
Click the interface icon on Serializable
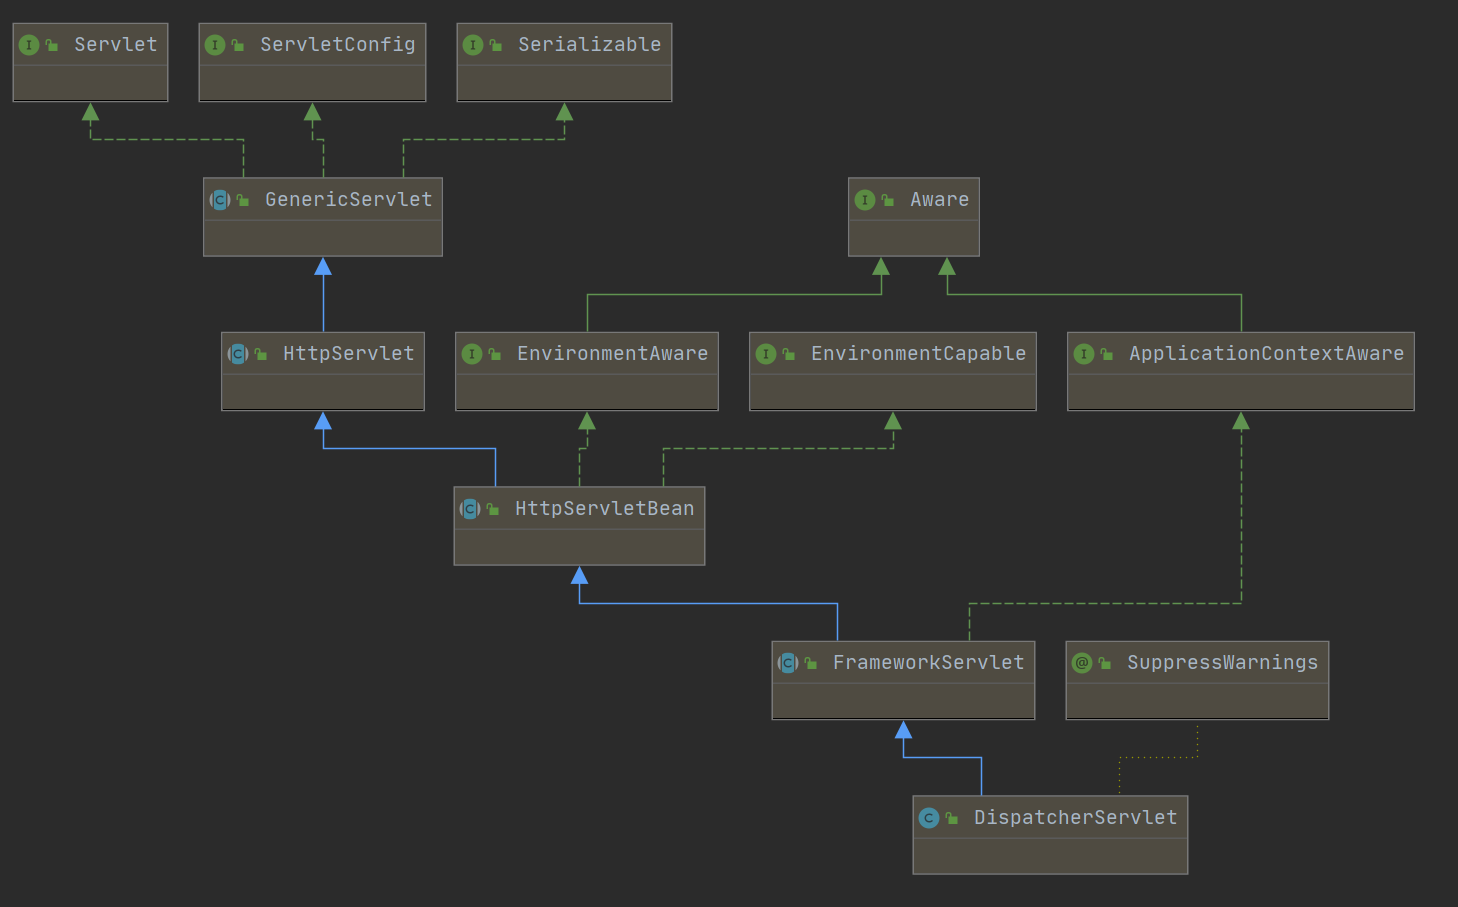472,44
